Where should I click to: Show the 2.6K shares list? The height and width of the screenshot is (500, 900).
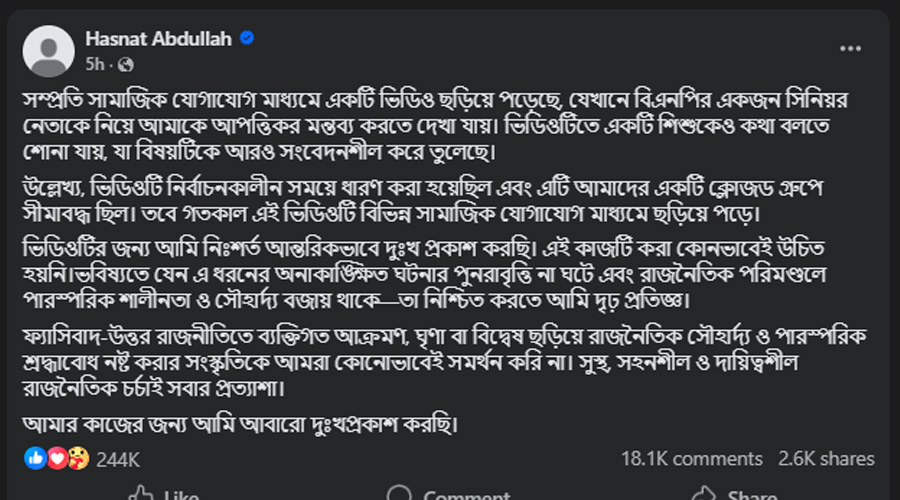[x=828, y=459]
